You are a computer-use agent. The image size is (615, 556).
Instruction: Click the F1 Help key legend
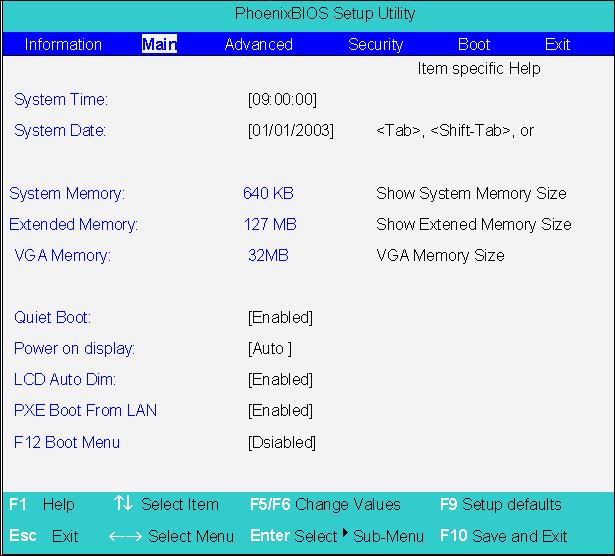coord(42,504)
